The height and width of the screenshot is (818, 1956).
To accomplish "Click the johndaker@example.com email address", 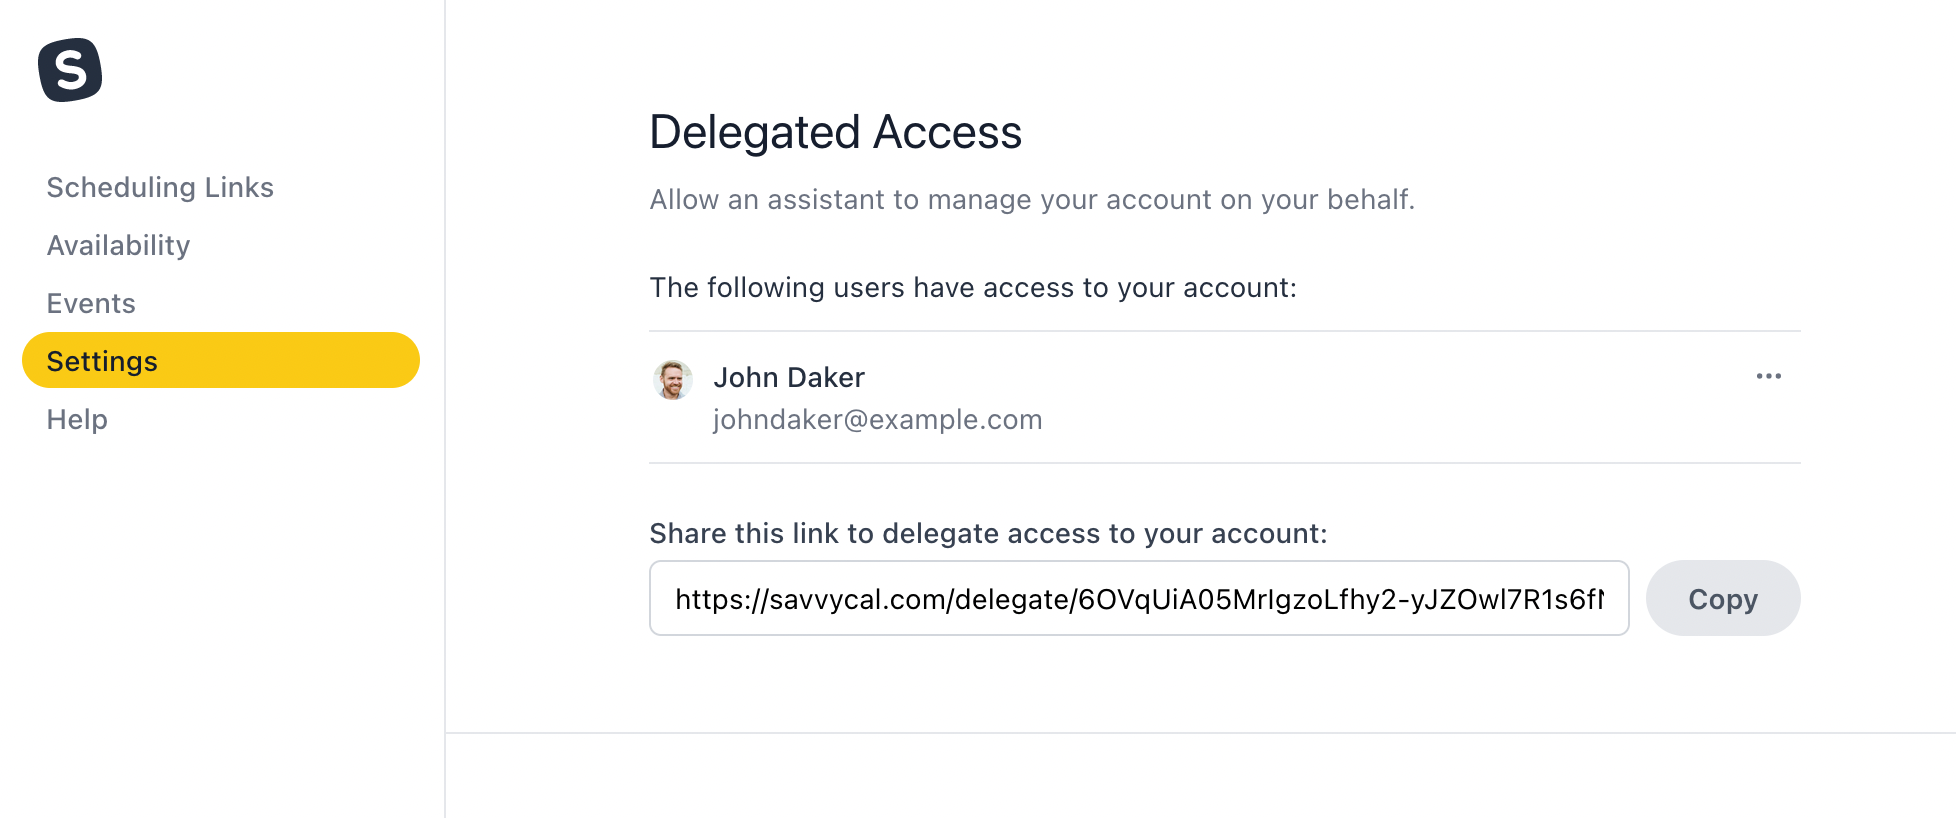I will (877, 420).
